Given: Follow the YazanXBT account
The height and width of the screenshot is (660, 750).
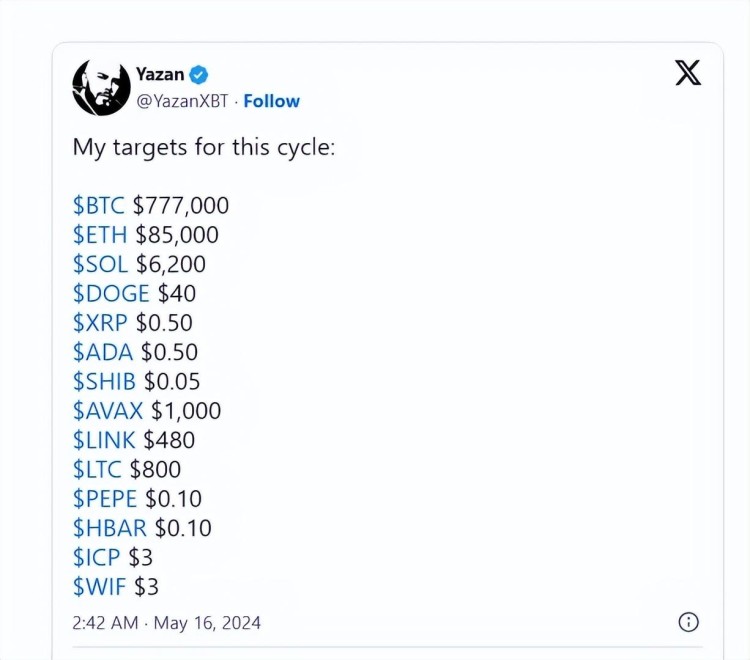Looking at the screenshot, I should pos(272,101).
